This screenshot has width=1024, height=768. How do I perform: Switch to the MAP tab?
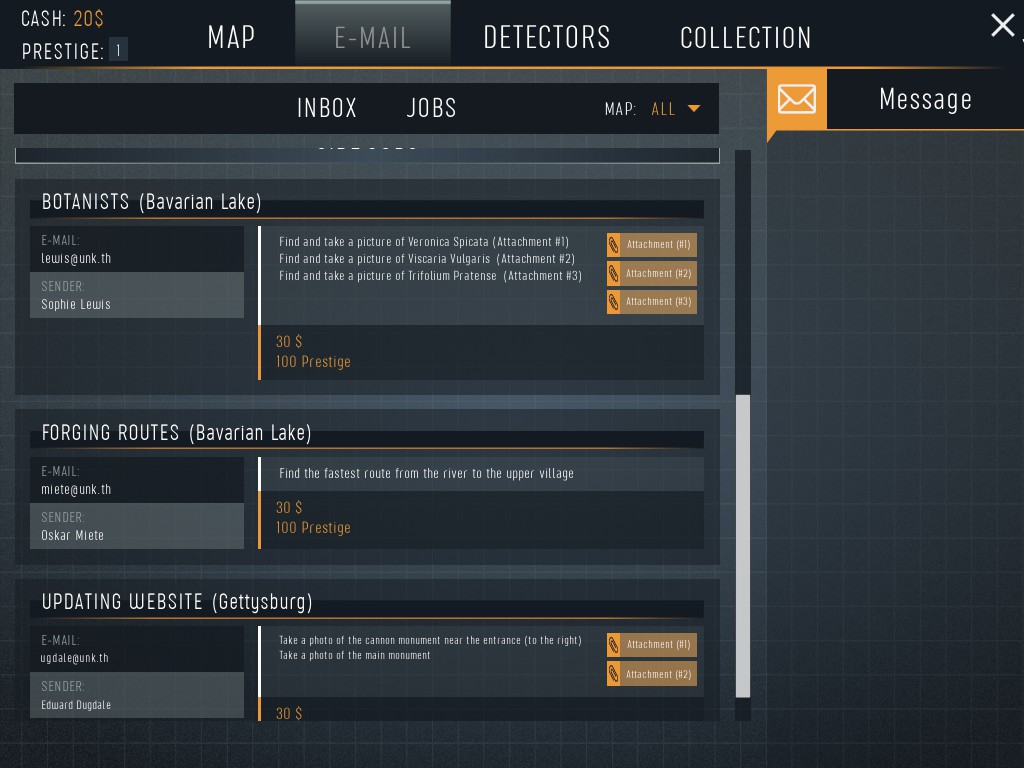[x=231, y=37]
